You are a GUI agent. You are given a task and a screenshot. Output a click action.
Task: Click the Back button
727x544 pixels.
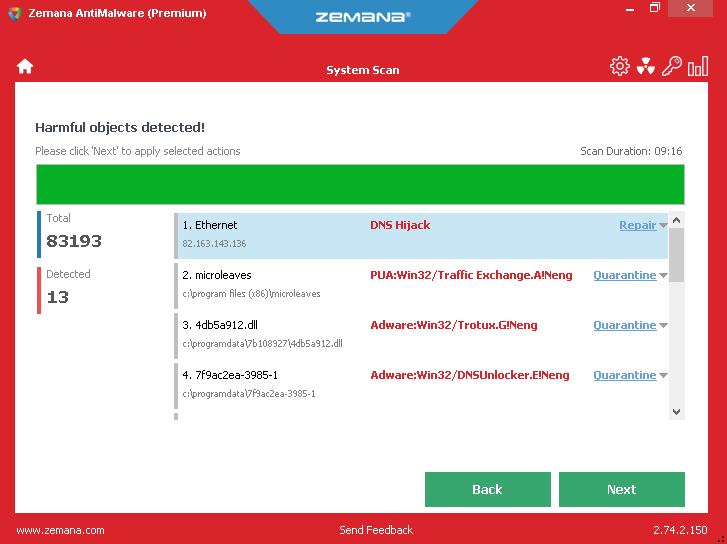(487, 489)
